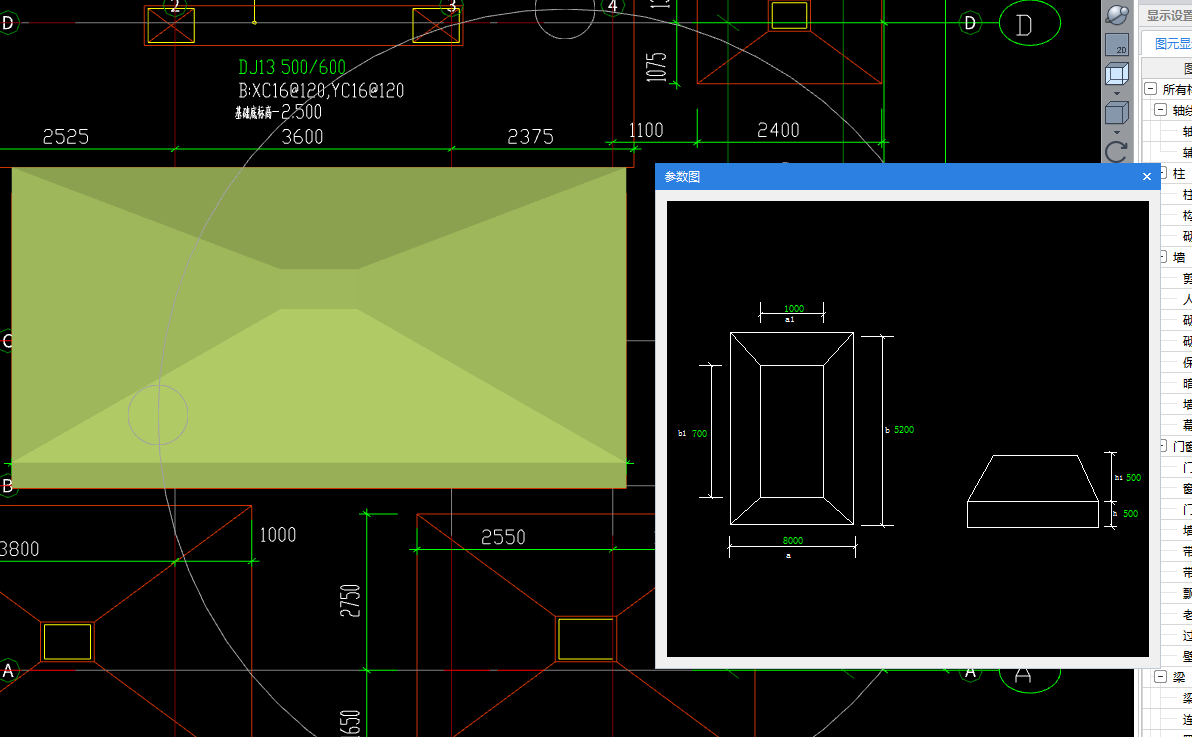Collapse the 所有 root tree node

[1151, 89]
